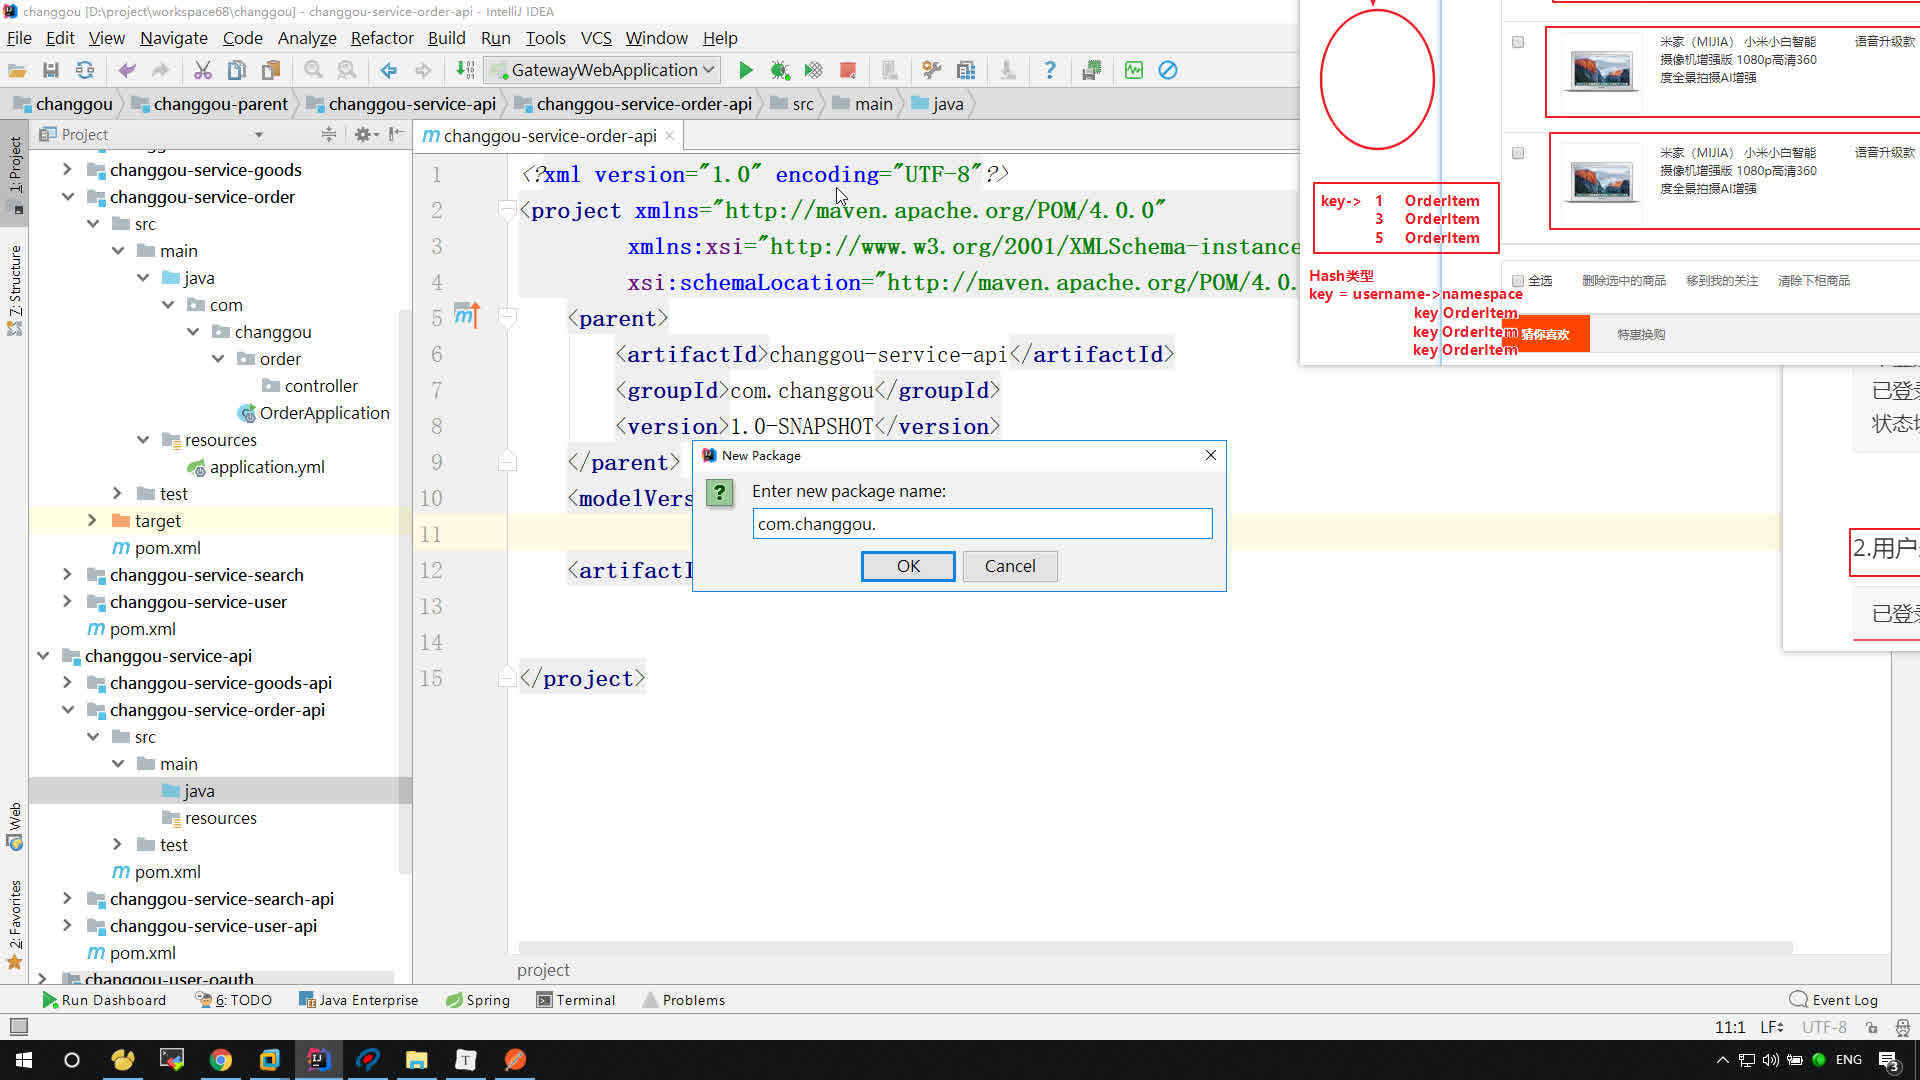Open the File menu
The image size is (1920, 1080).
(19, 38)
